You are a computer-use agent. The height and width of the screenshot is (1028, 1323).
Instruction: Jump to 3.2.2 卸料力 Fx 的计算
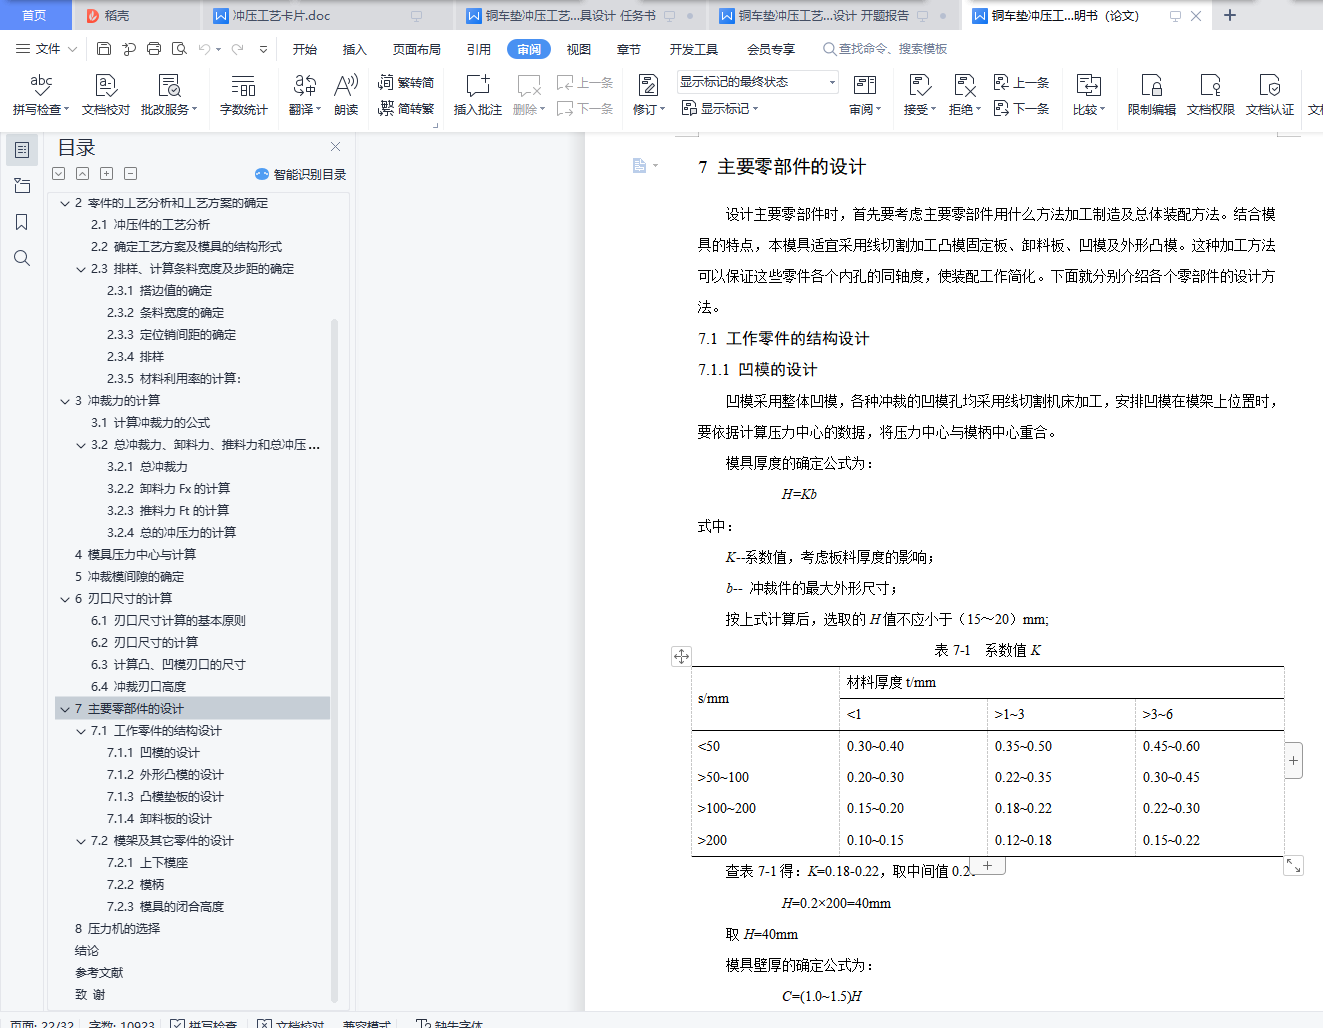[168, 489]
